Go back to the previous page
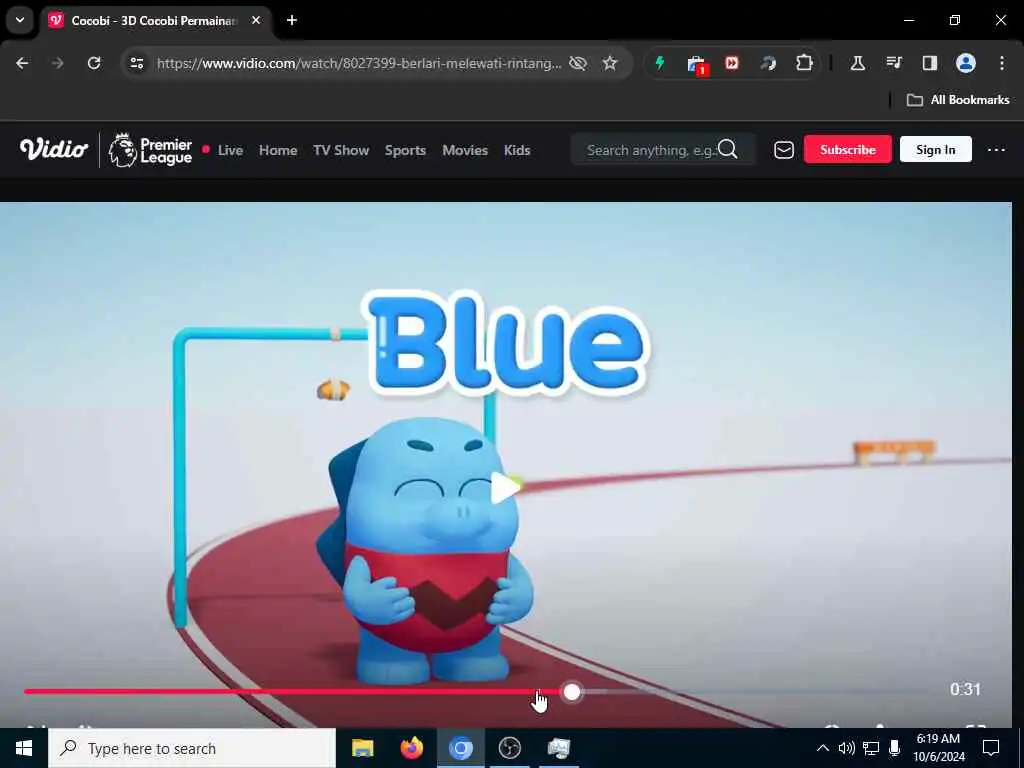This screenshot has height=768, width=1024. [22, 63]
